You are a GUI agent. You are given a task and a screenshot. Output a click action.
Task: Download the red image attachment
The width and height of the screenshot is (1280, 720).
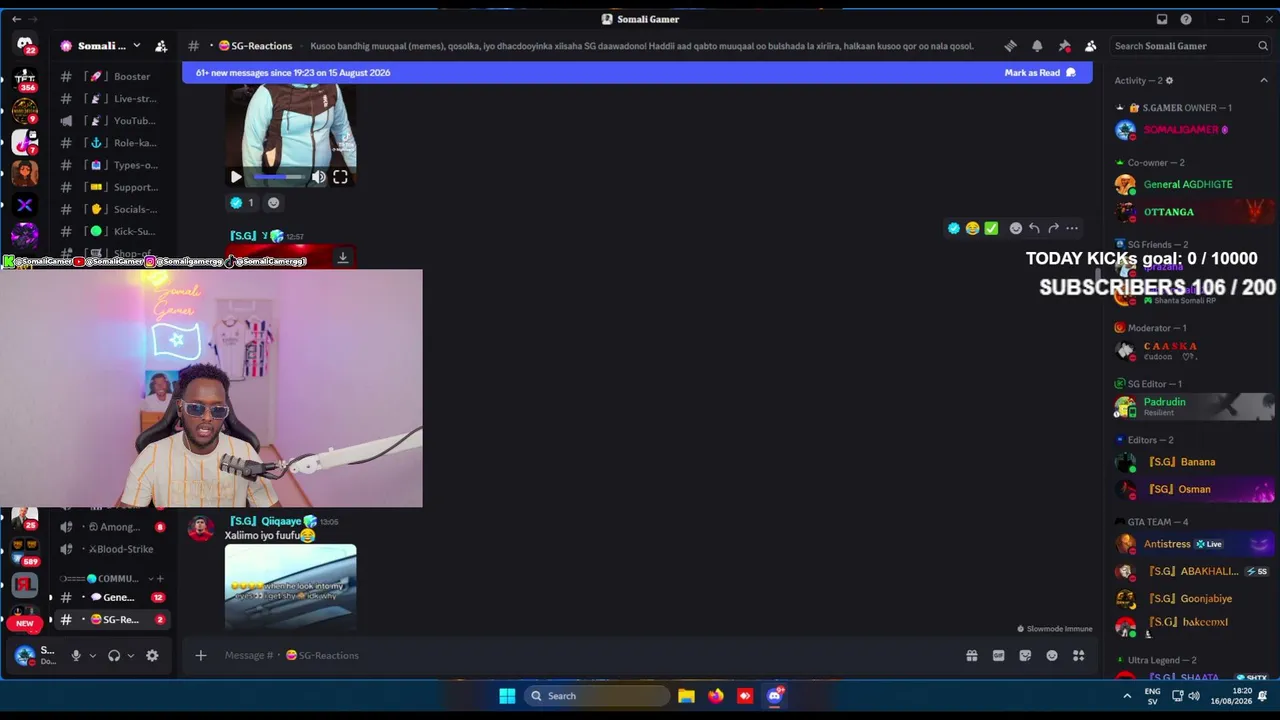click(343, 258)
